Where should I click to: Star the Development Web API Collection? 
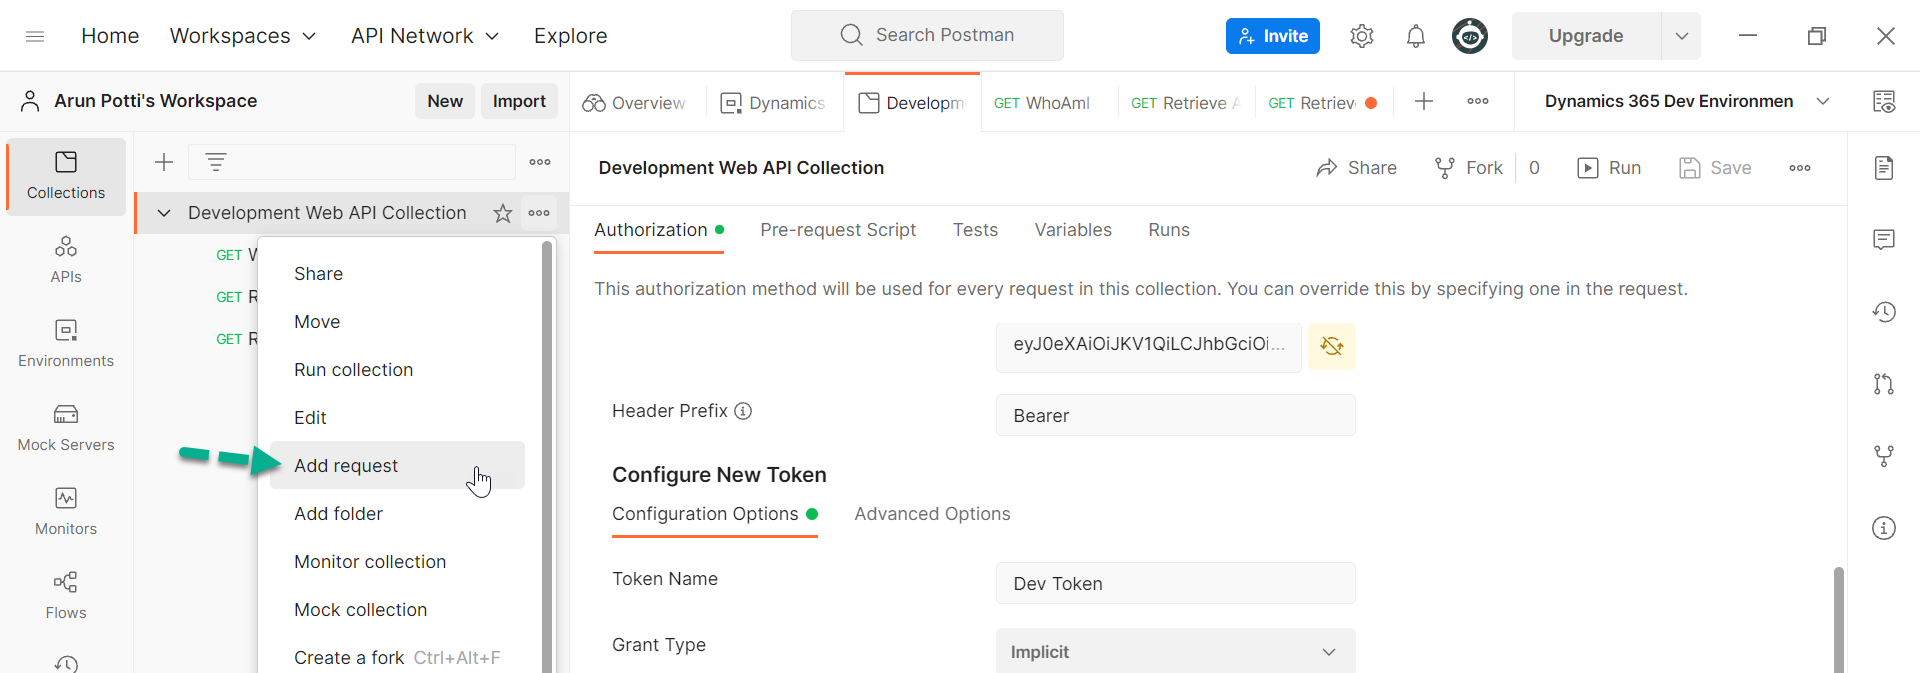pyautogui.click(x=503, y=213)
